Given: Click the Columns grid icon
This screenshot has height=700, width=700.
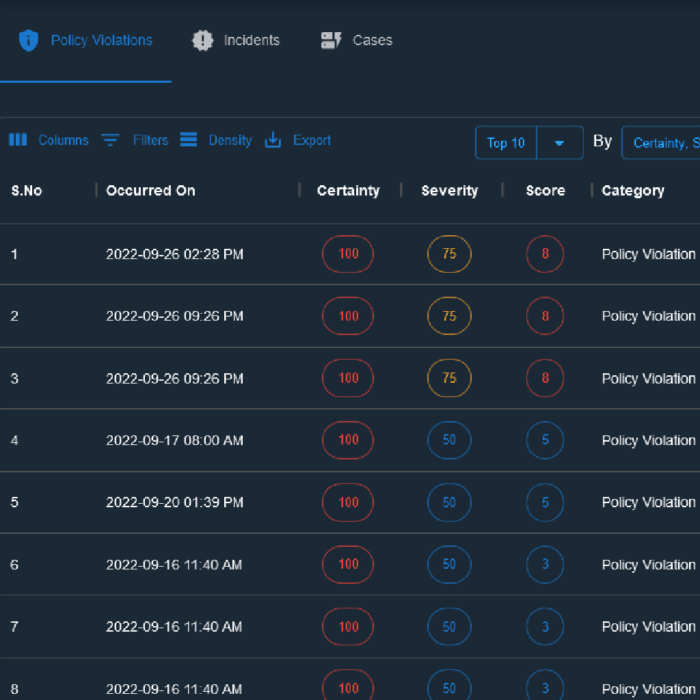Looking at the screenshot, I should pyautogui.click(x=18, y=140).
